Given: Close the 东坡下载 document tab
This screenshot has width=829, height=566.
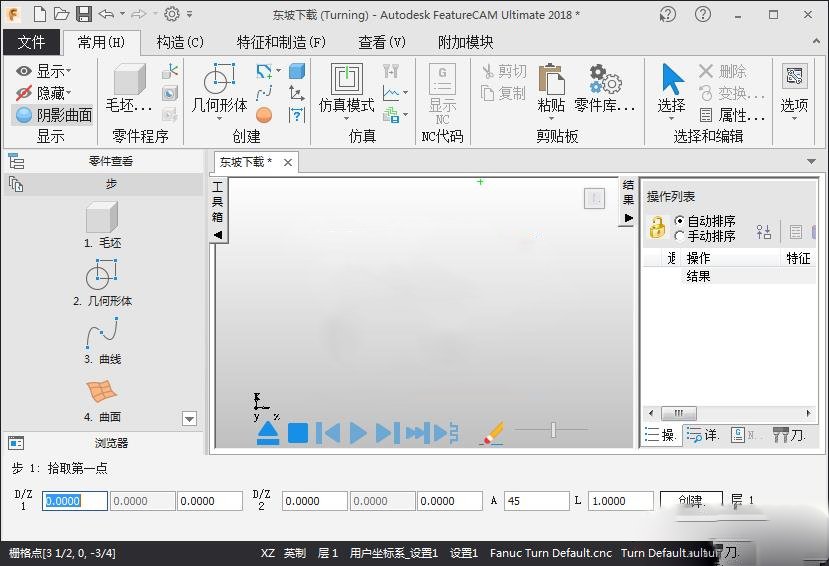Looking at the screenshot, I should click(x=288, y=162).
